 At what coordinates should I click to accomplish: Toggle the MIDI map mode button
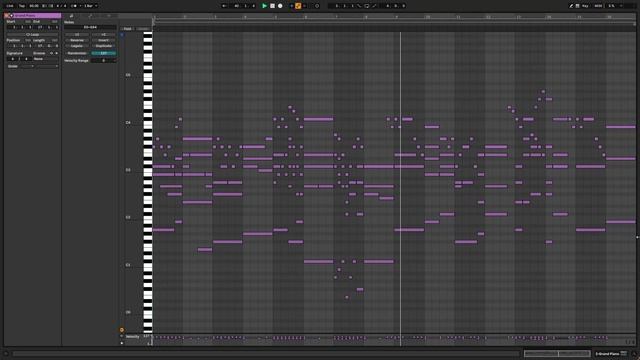[598, 6]
